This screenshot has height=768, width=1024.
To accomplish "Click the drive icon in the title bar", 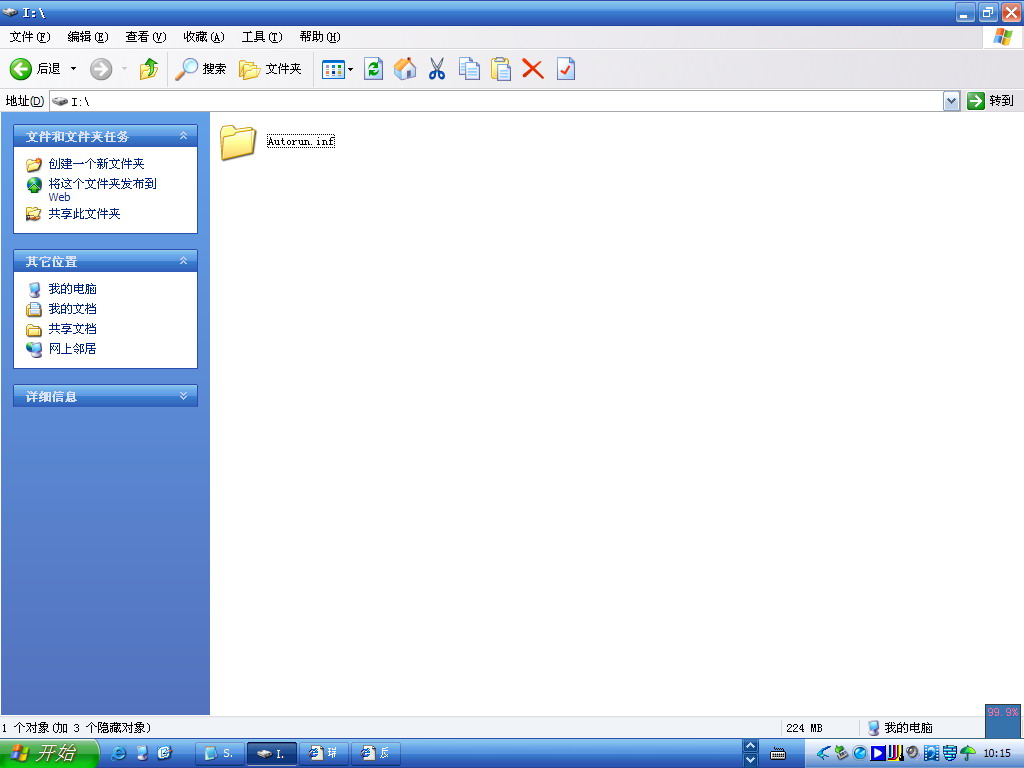I will click(10, 12).
